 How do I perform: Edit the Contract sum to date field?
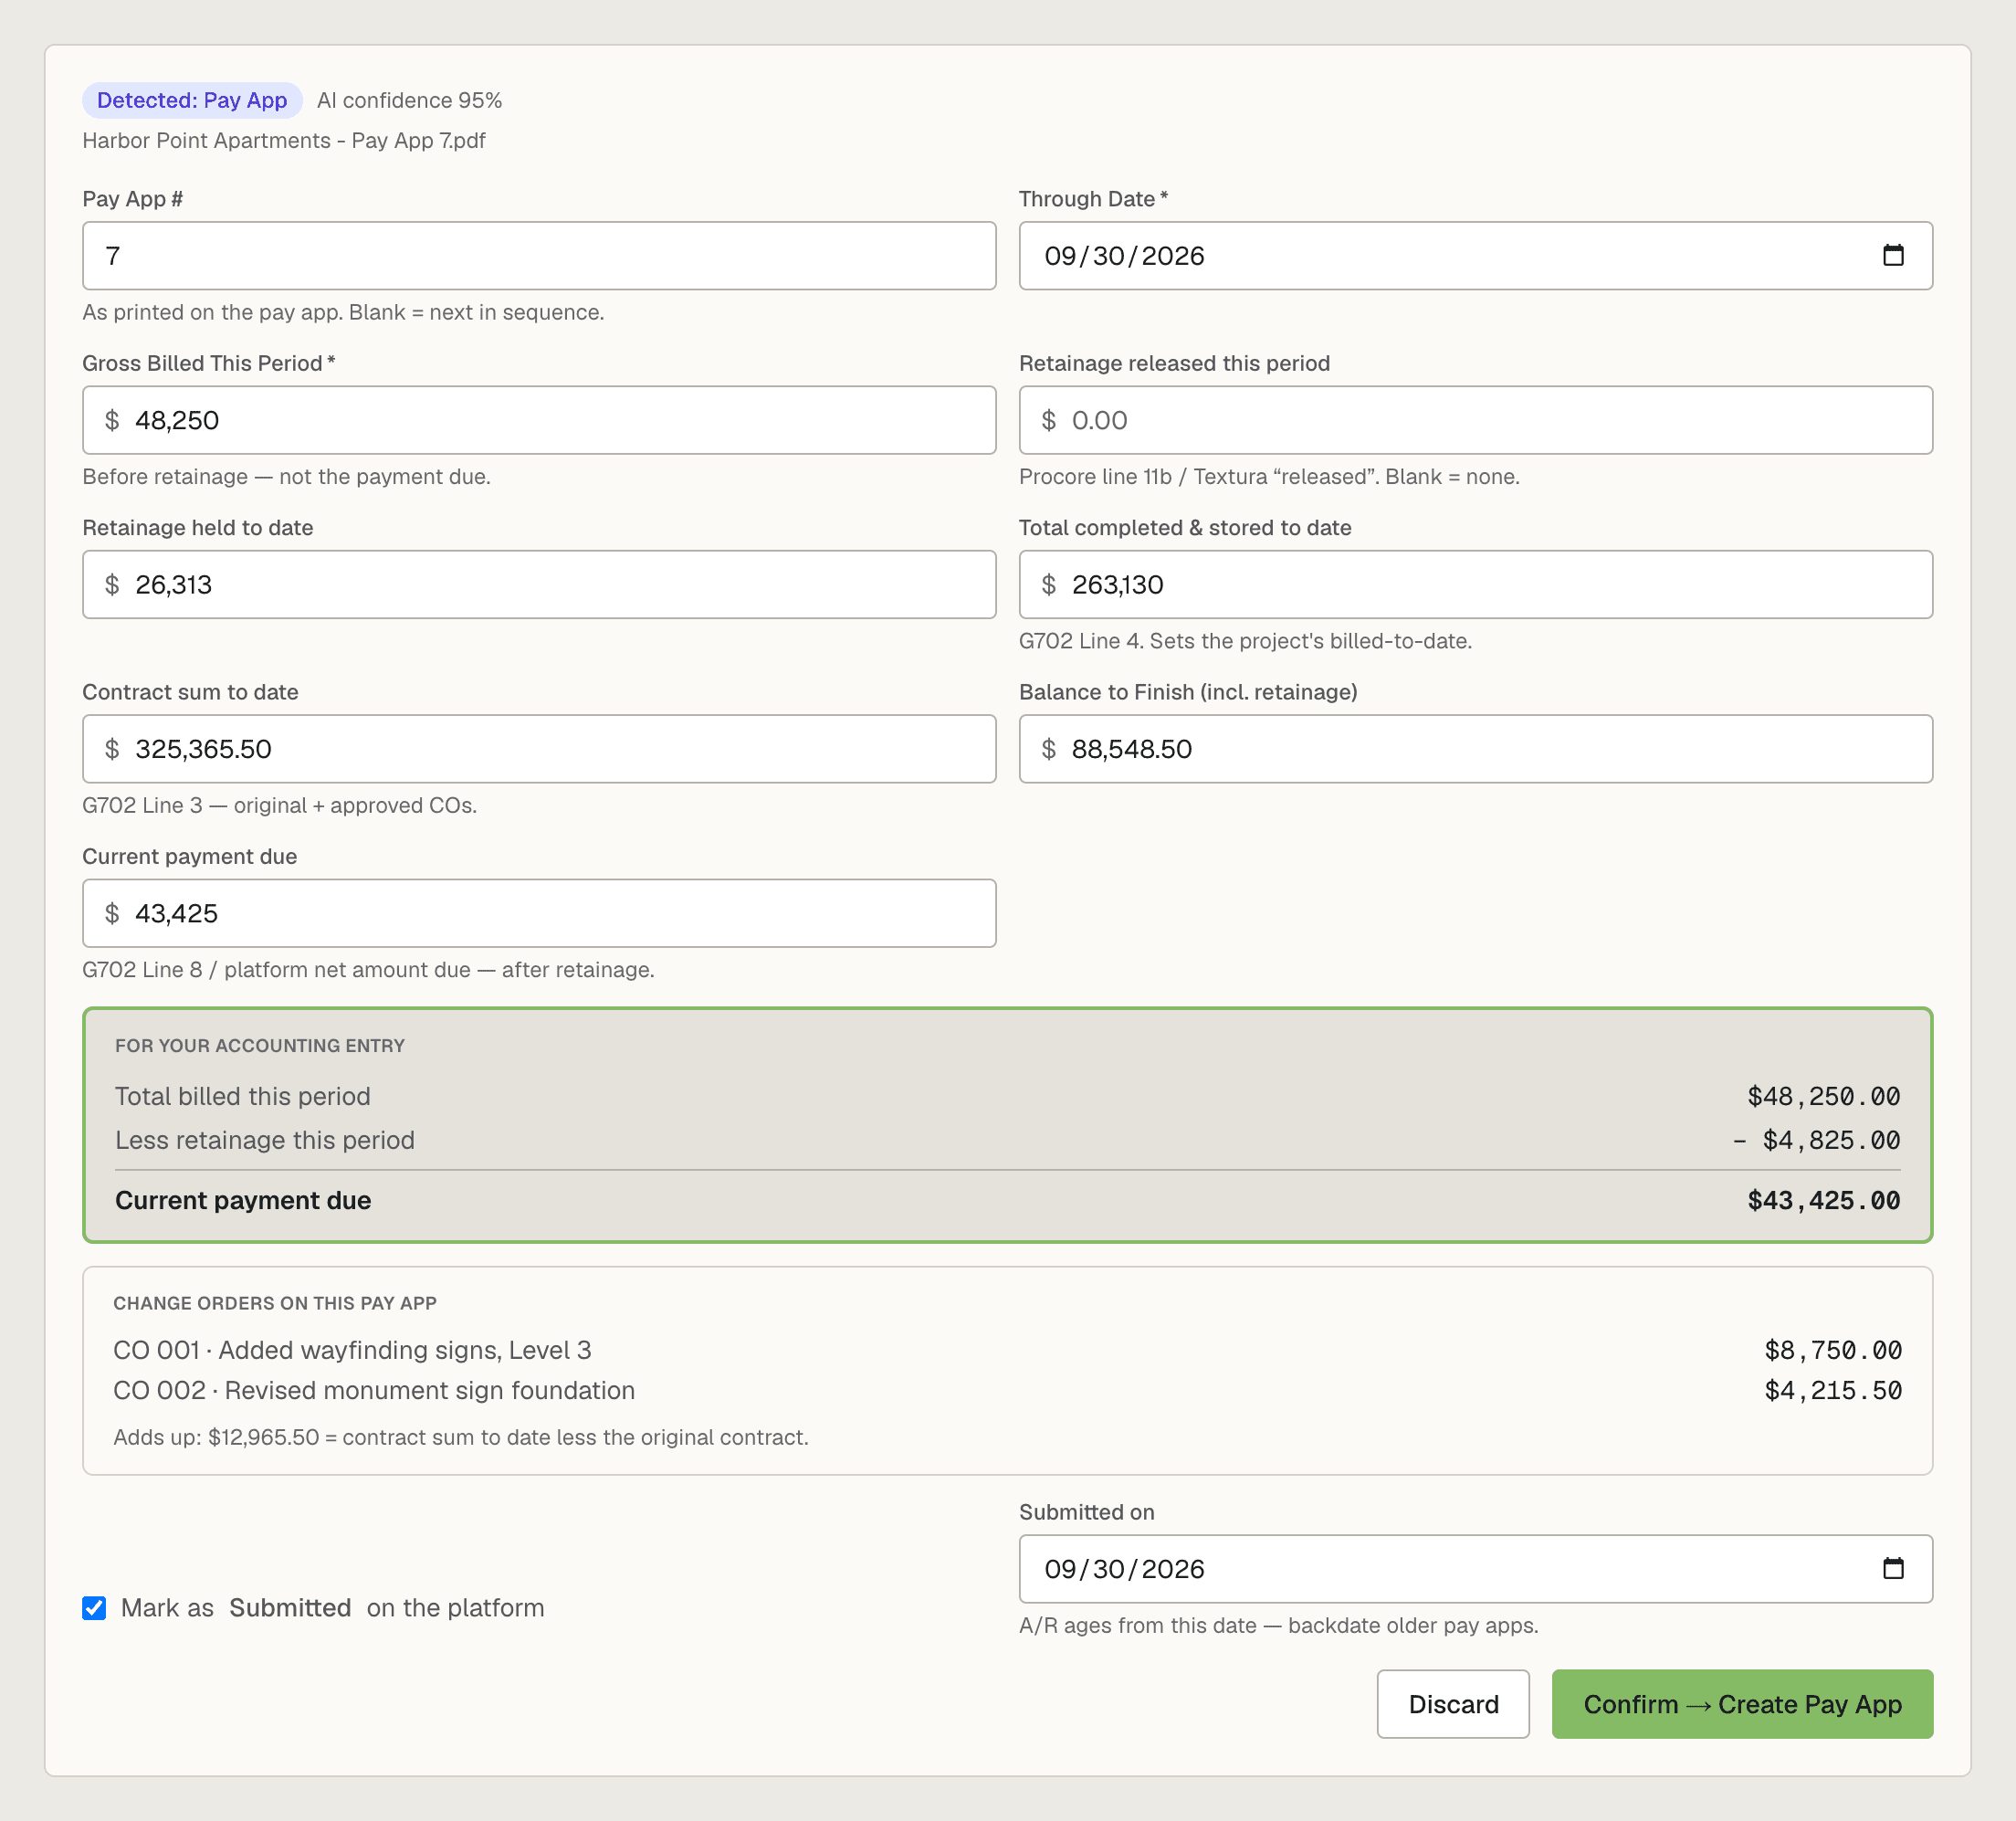pos(539,749)
